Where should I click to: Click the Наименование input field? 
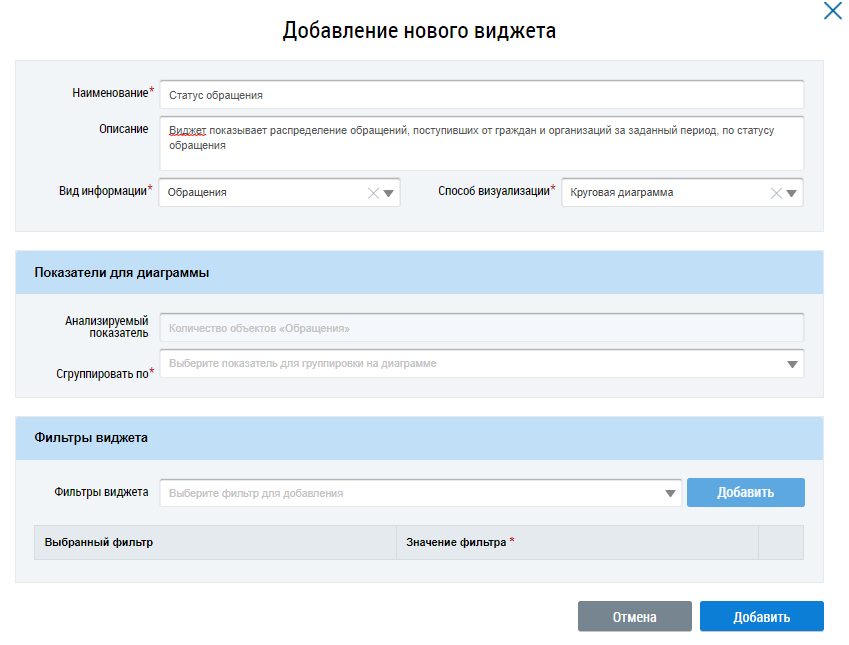click(480, 95)
